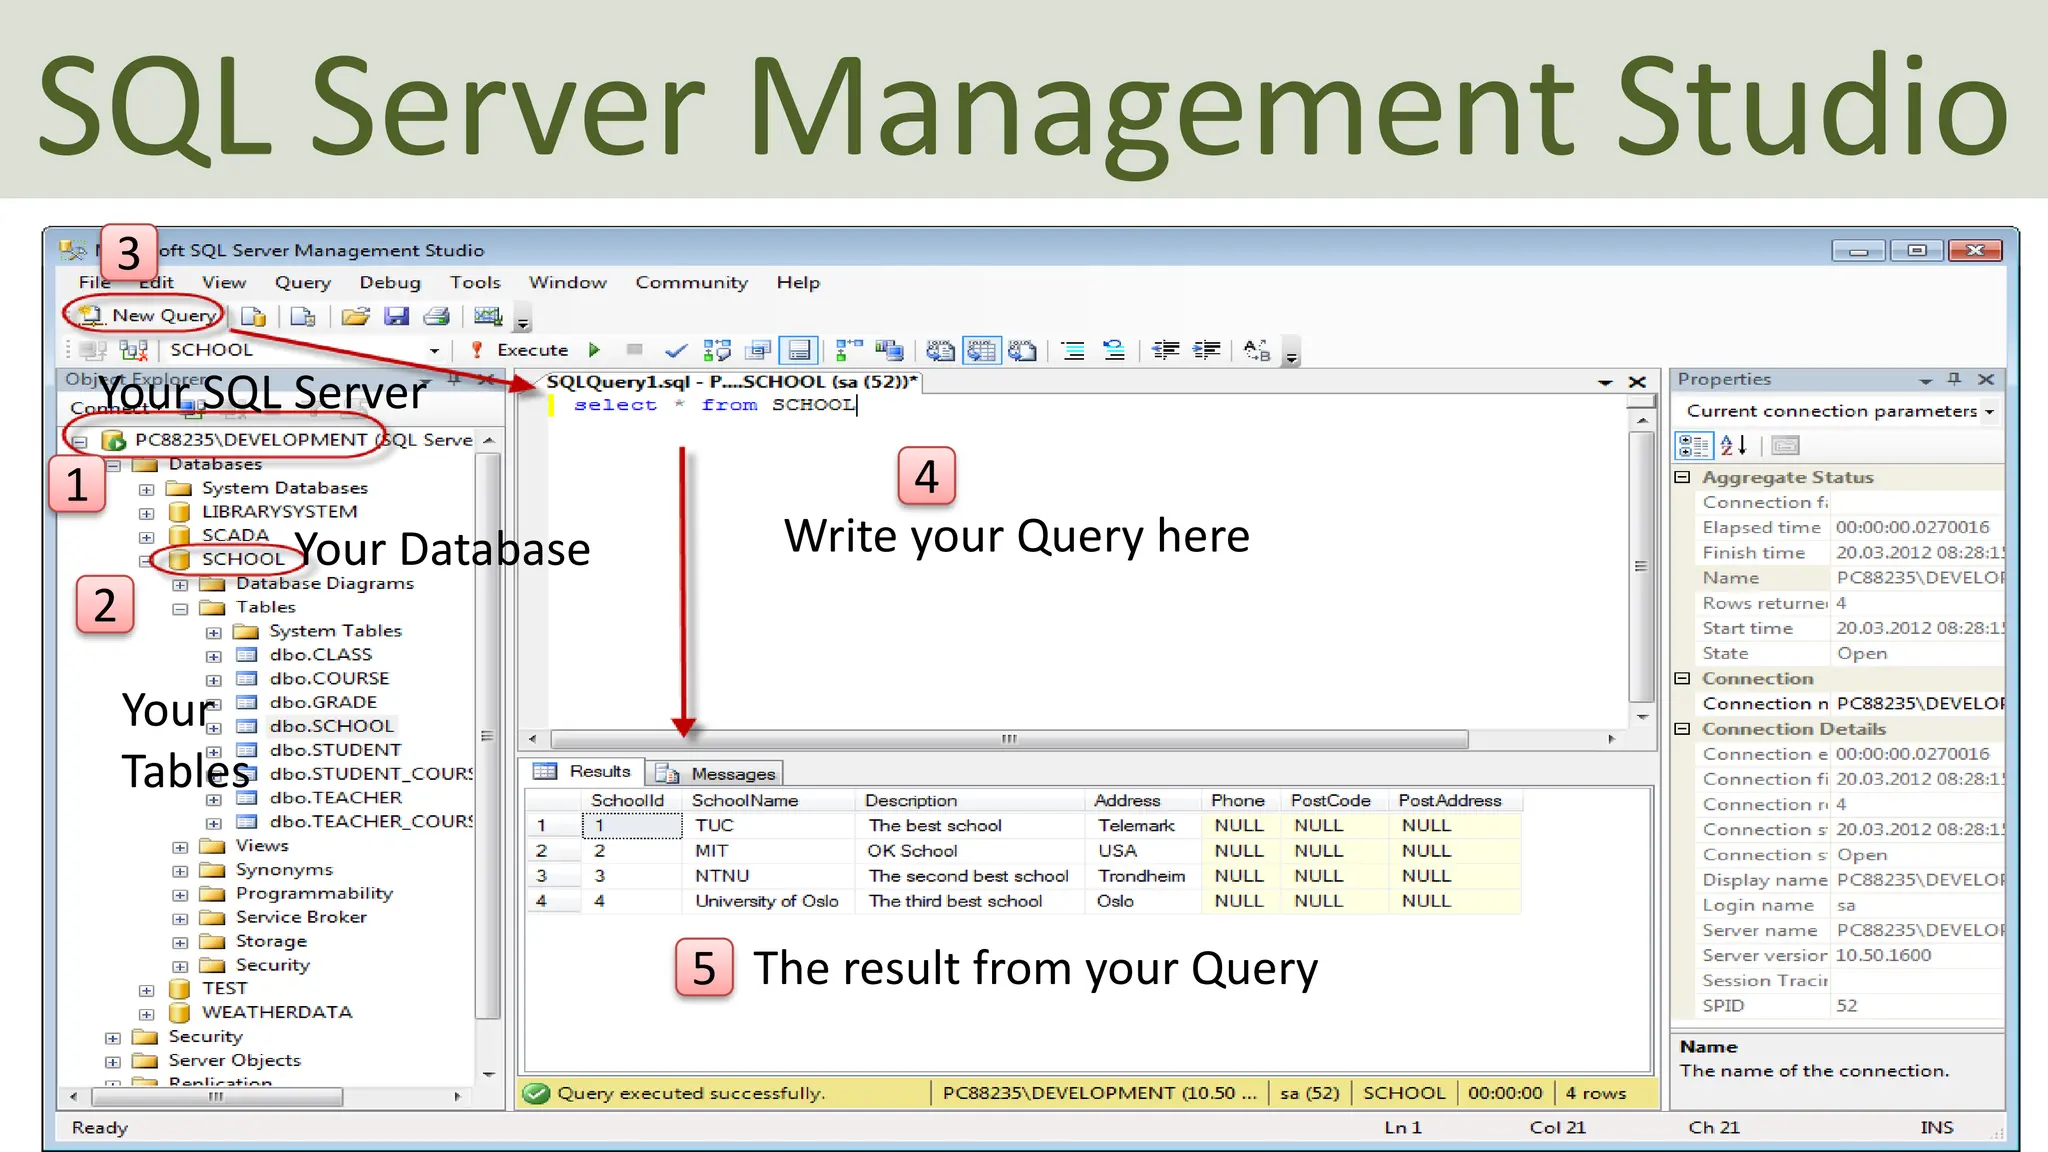Viewport: 2048px width, 1152px height.
Task: Switch output to Results to File
Action: point(1022,350)
